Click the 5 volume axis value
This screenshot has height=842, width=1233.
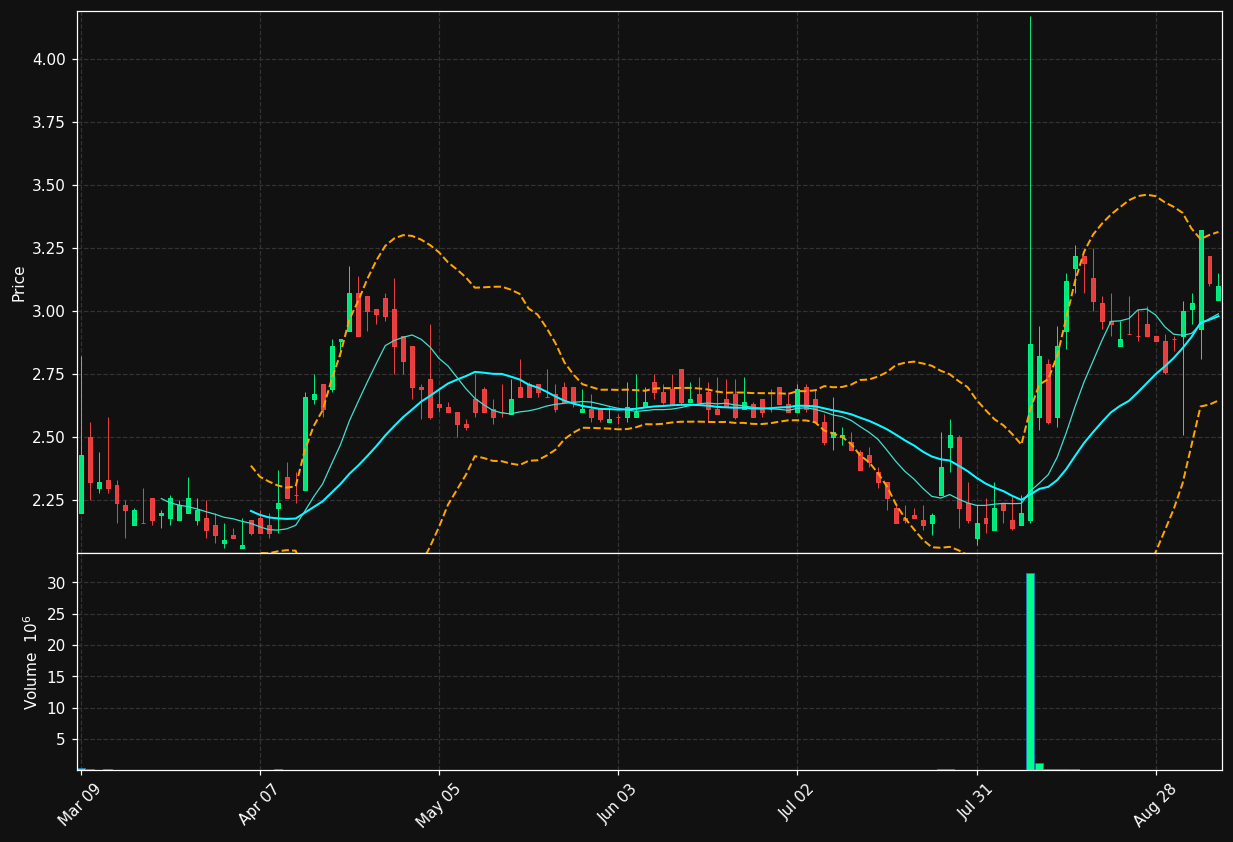pyautogui.click(x=61, y=740)
